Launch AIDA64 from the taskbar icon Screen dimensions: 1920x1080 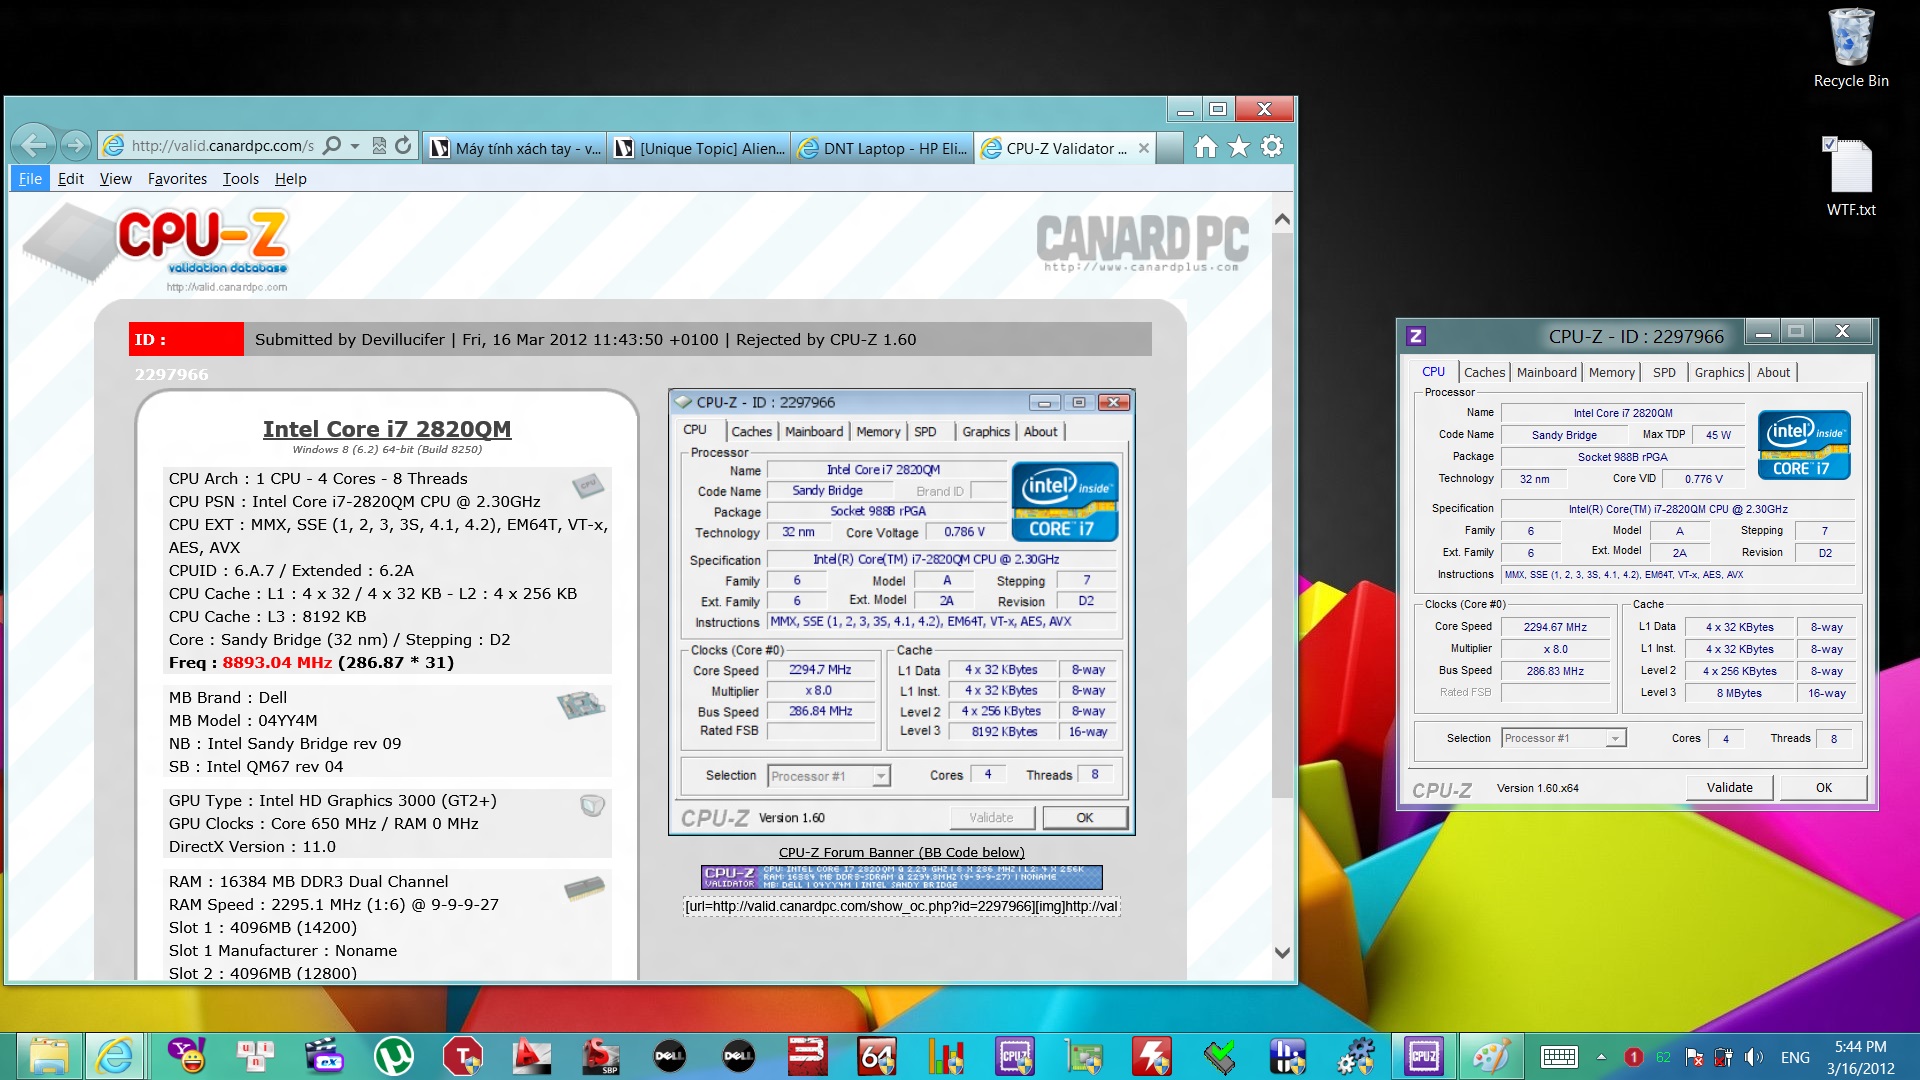[877, 1056]
